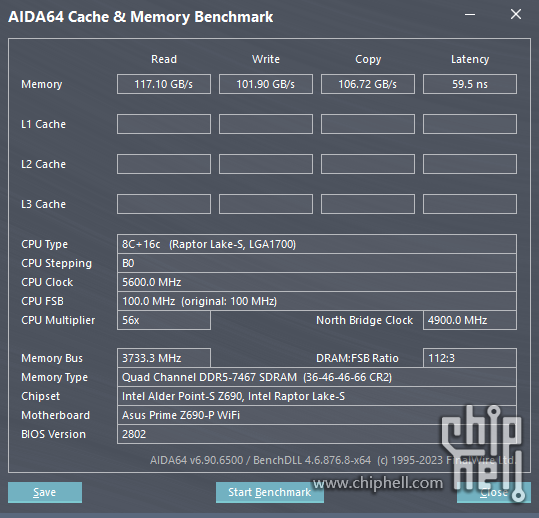Click the Memory Bus 3733.3 MHz field
The height and width of the screenshot is (518, 539).
(164, 358)
